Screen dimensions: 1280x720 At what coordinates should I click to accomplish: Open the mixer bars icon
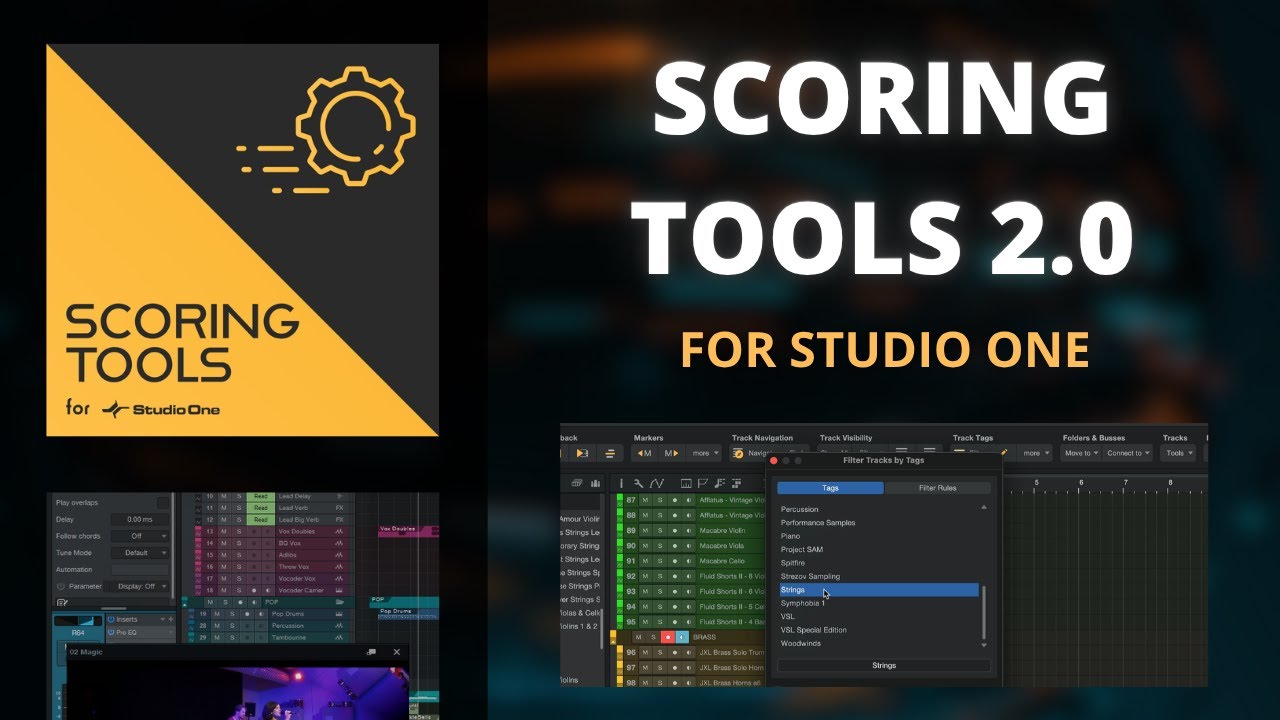pos(595,484)
